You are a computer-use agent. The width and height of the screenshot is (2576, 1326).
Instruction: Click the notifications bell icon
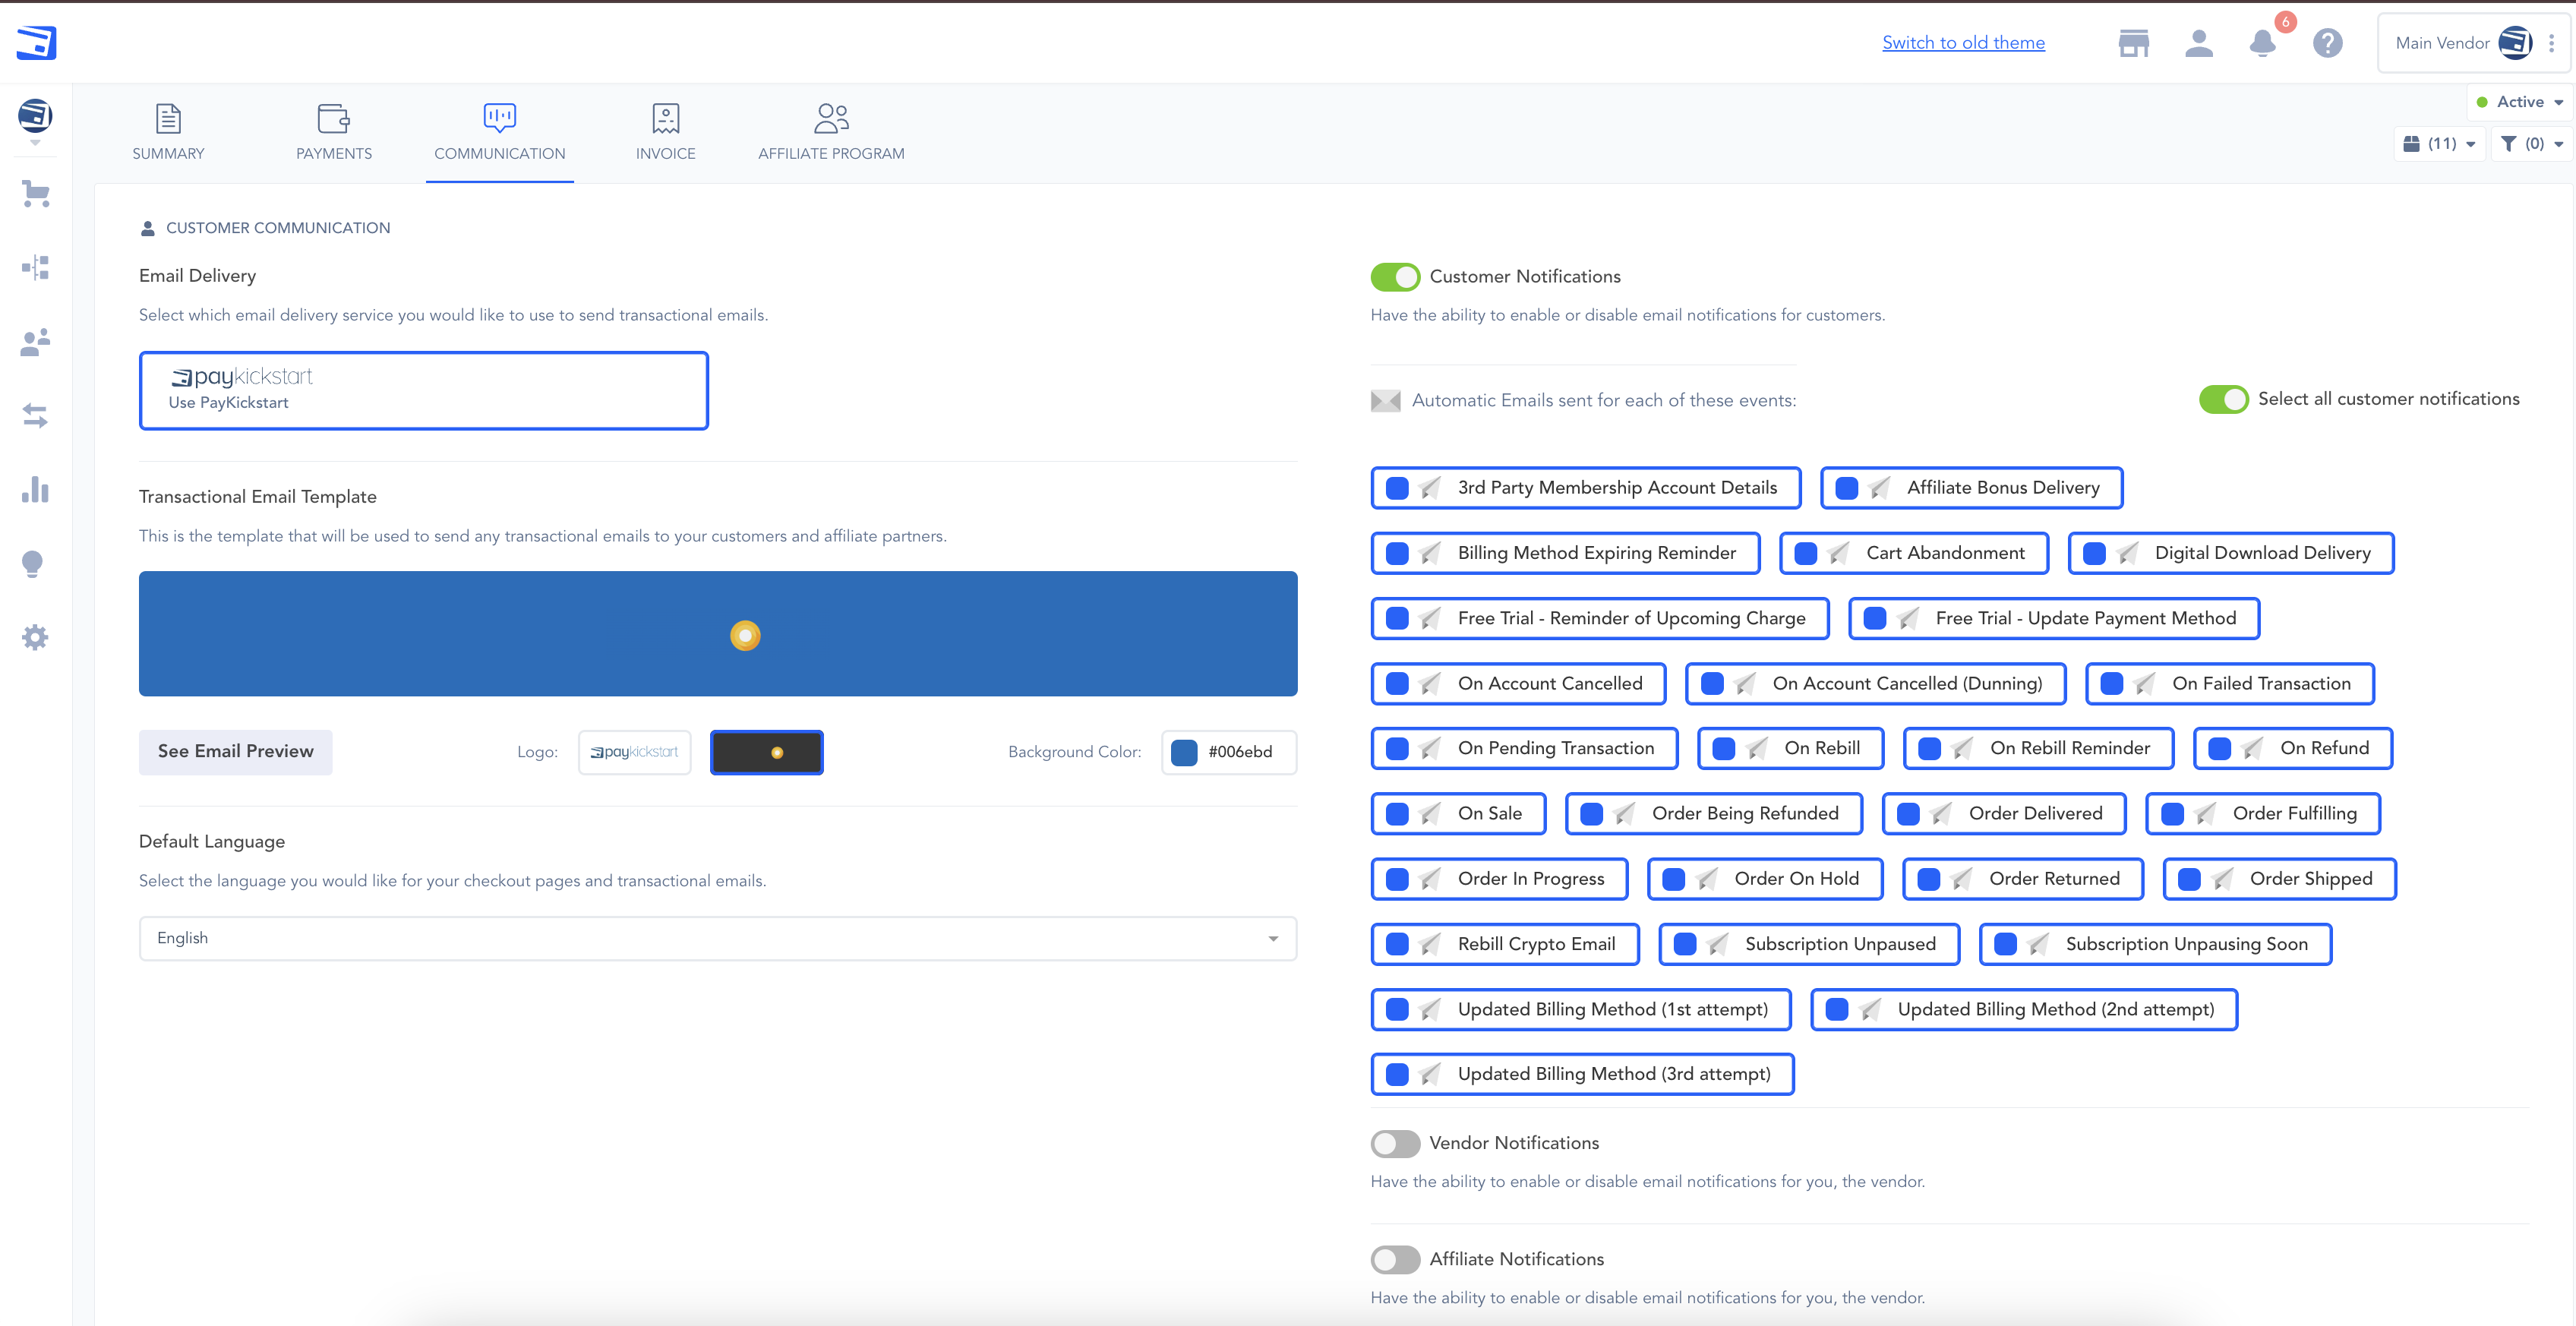(2262, 43)
